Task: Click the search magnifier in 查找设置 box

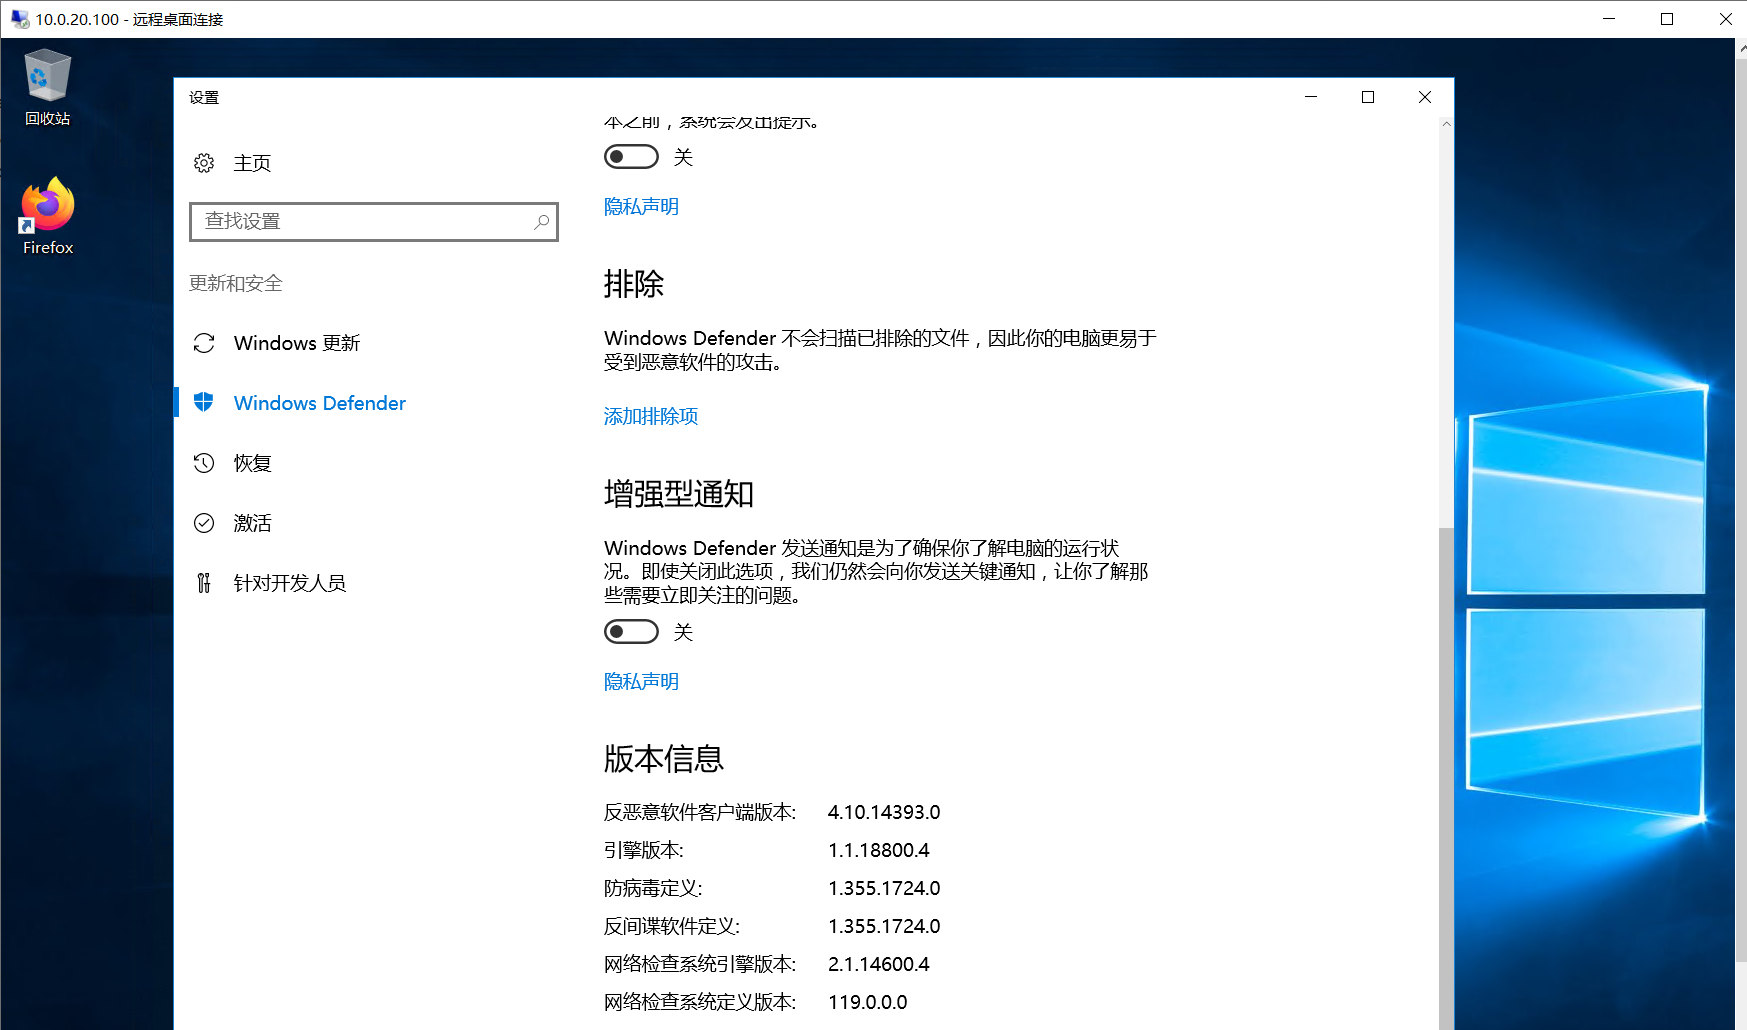Action: [x=541, y=222]
